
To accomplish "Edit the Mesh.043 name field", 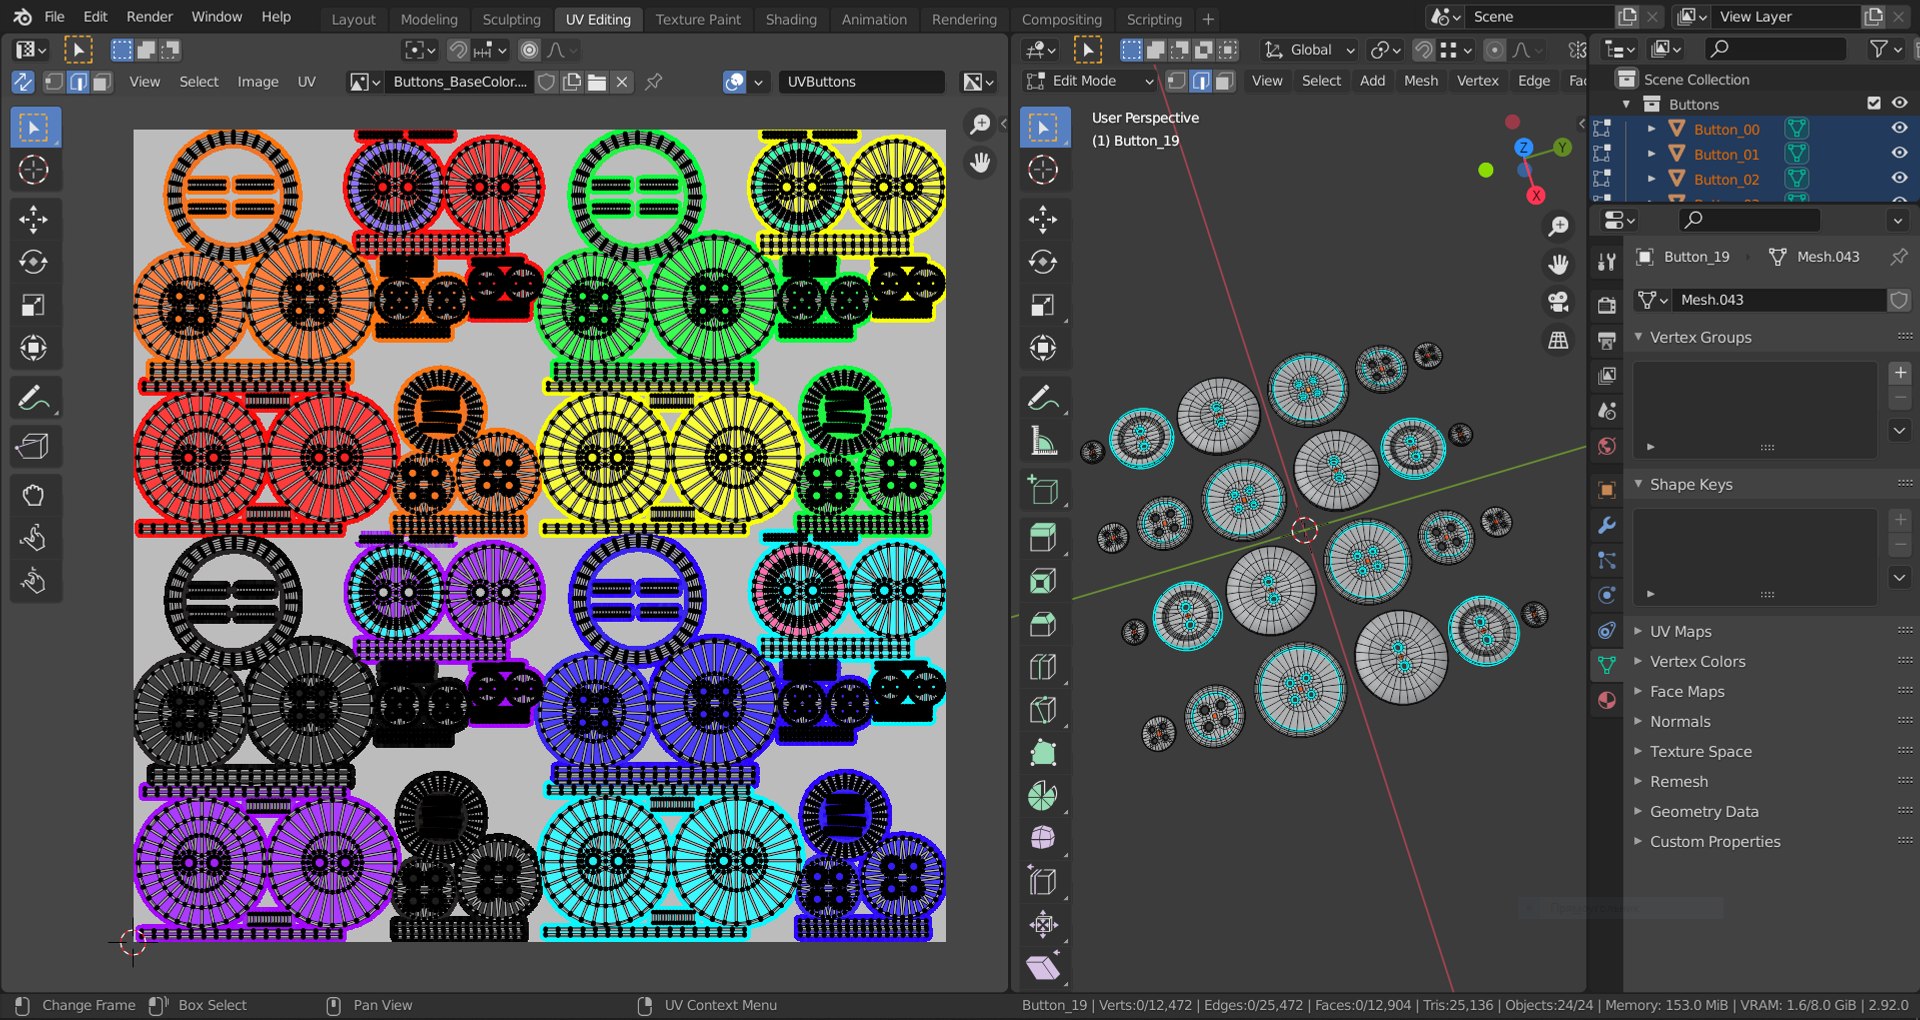I will click(1780, 300).
